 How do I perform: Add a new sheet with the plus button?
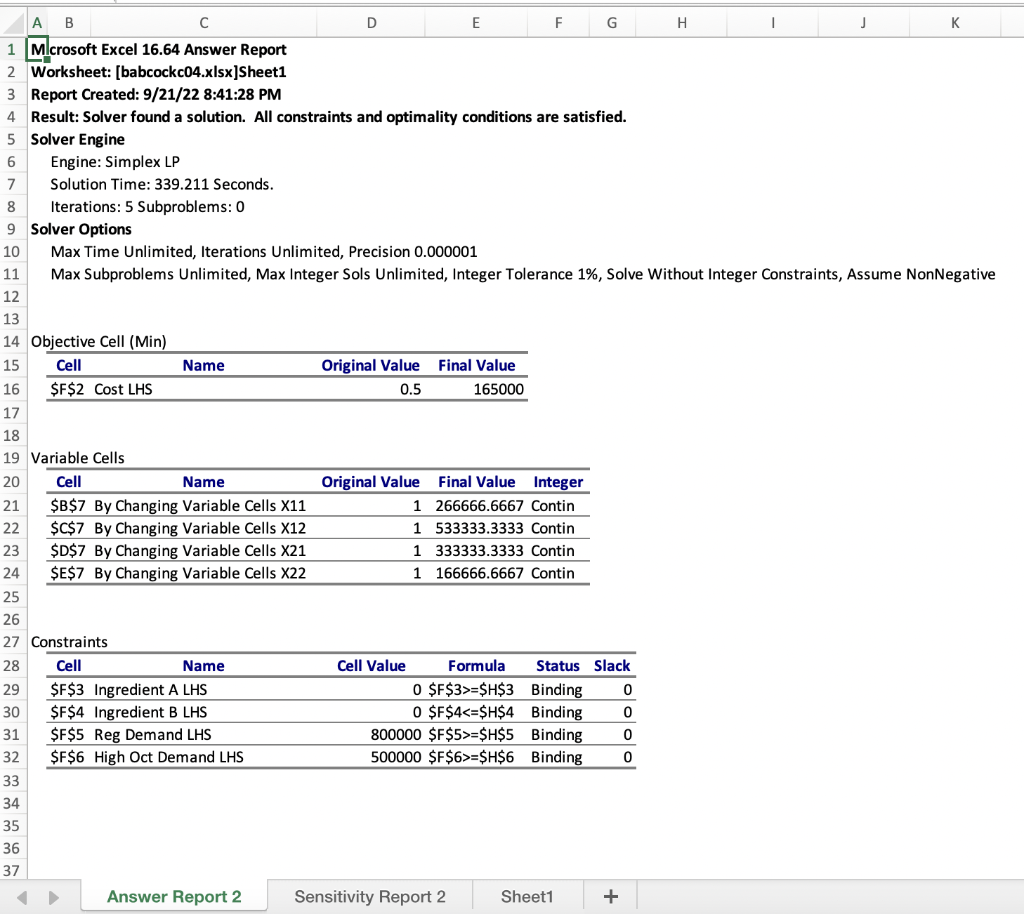pos(611,896)
